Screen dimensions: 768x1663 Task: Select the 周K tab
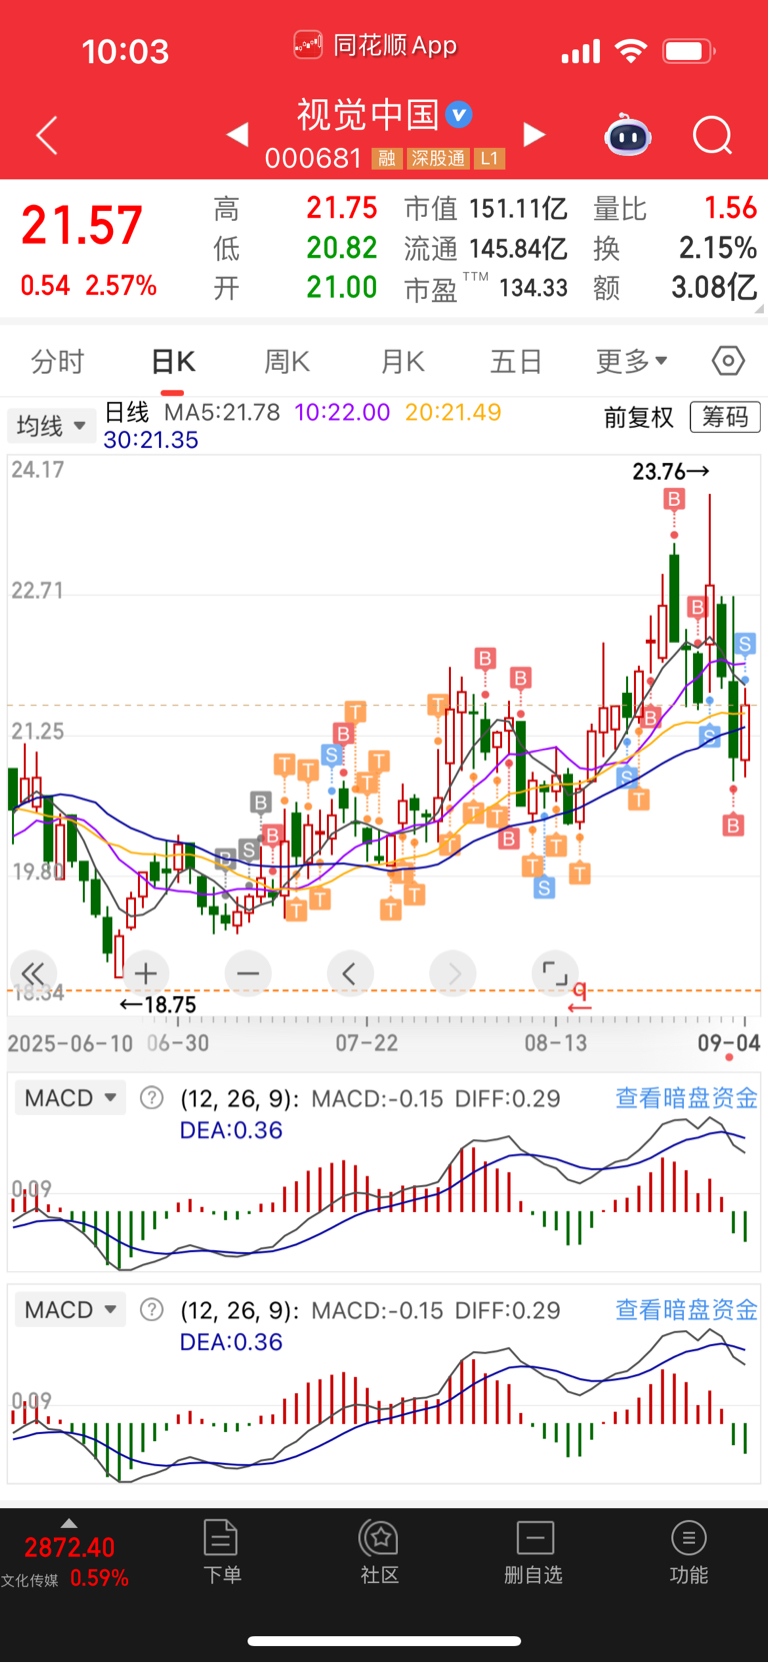click(287, 361)
